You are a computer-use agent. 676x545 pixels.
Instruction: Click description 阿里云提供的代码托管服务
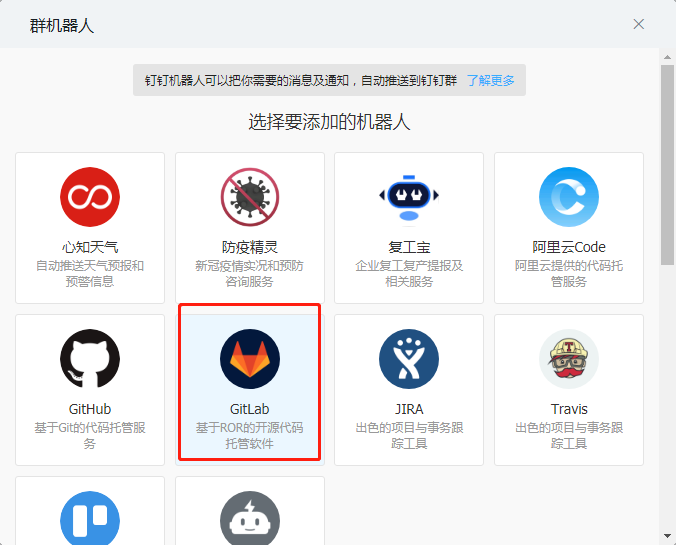tap(569, 273)
